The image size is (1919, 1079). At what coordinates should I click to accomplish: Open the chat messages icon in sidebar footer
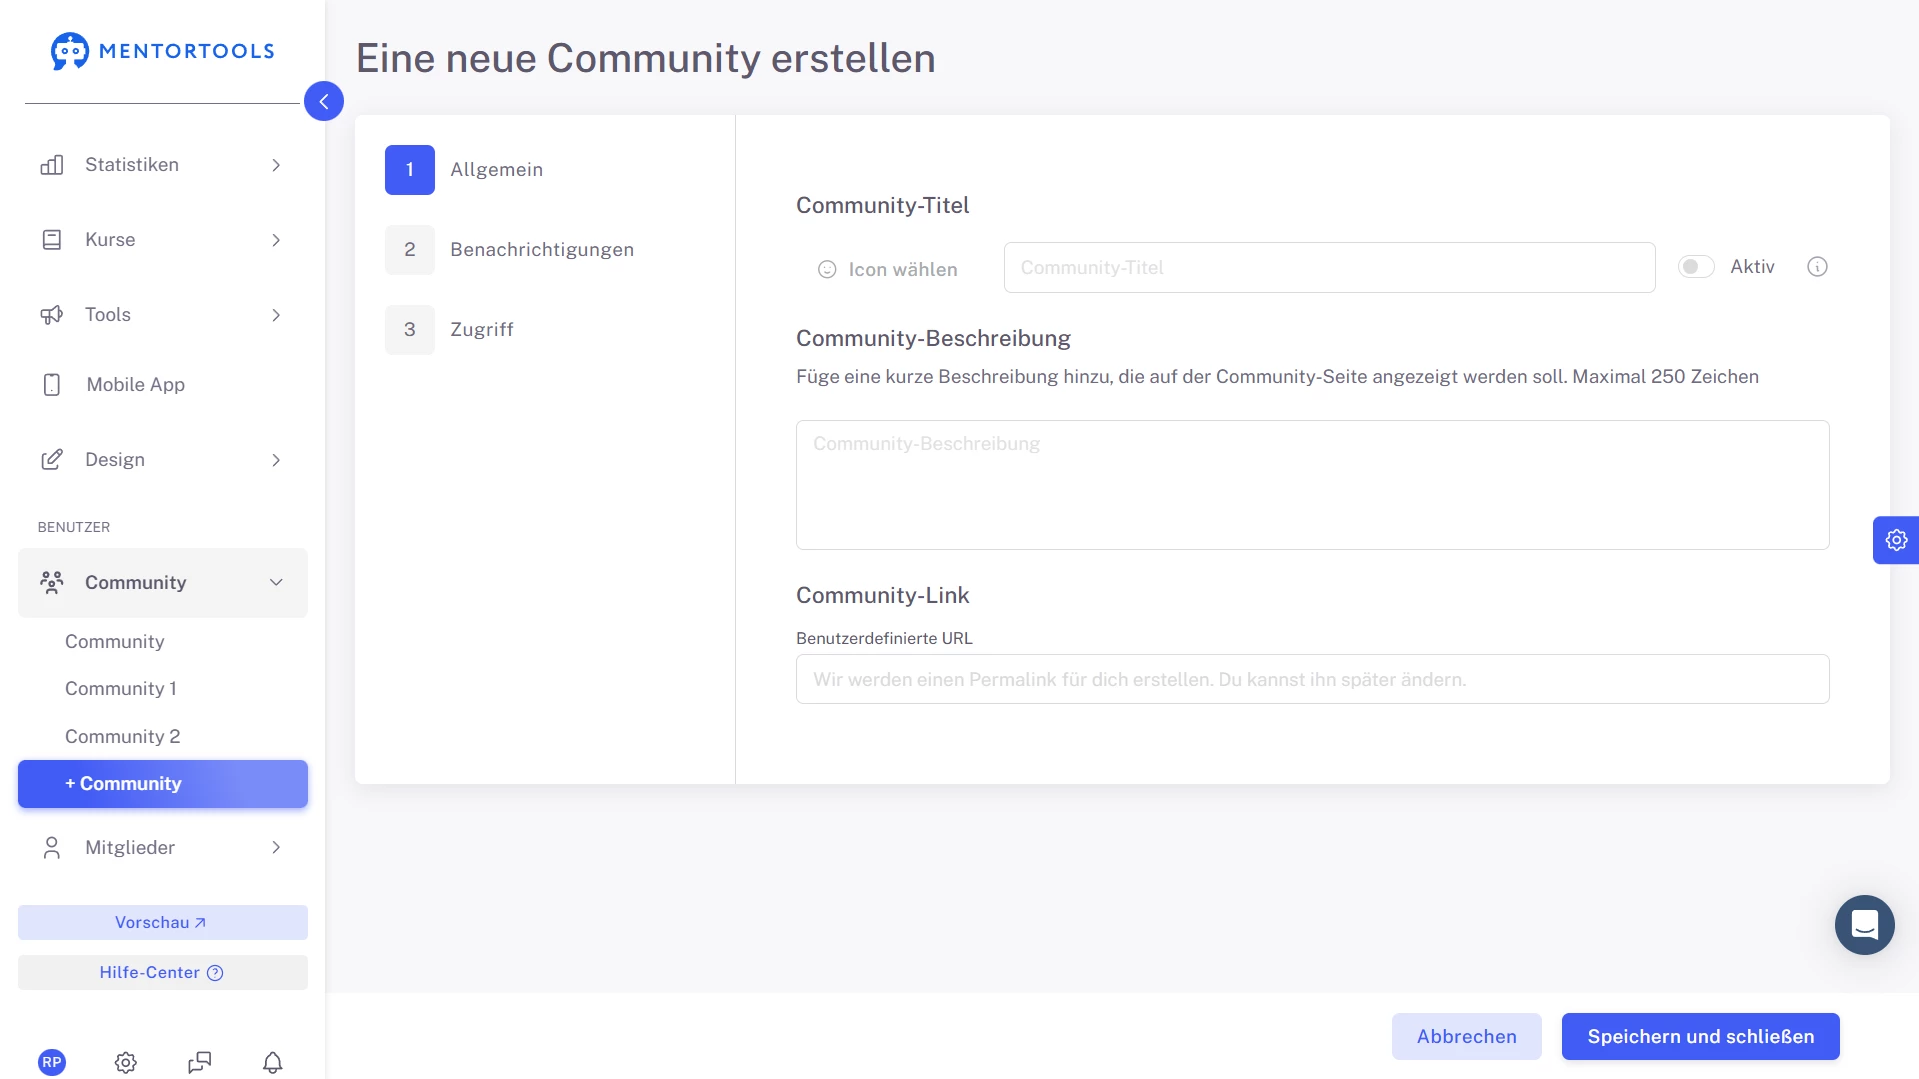(x=199, y=1062)
